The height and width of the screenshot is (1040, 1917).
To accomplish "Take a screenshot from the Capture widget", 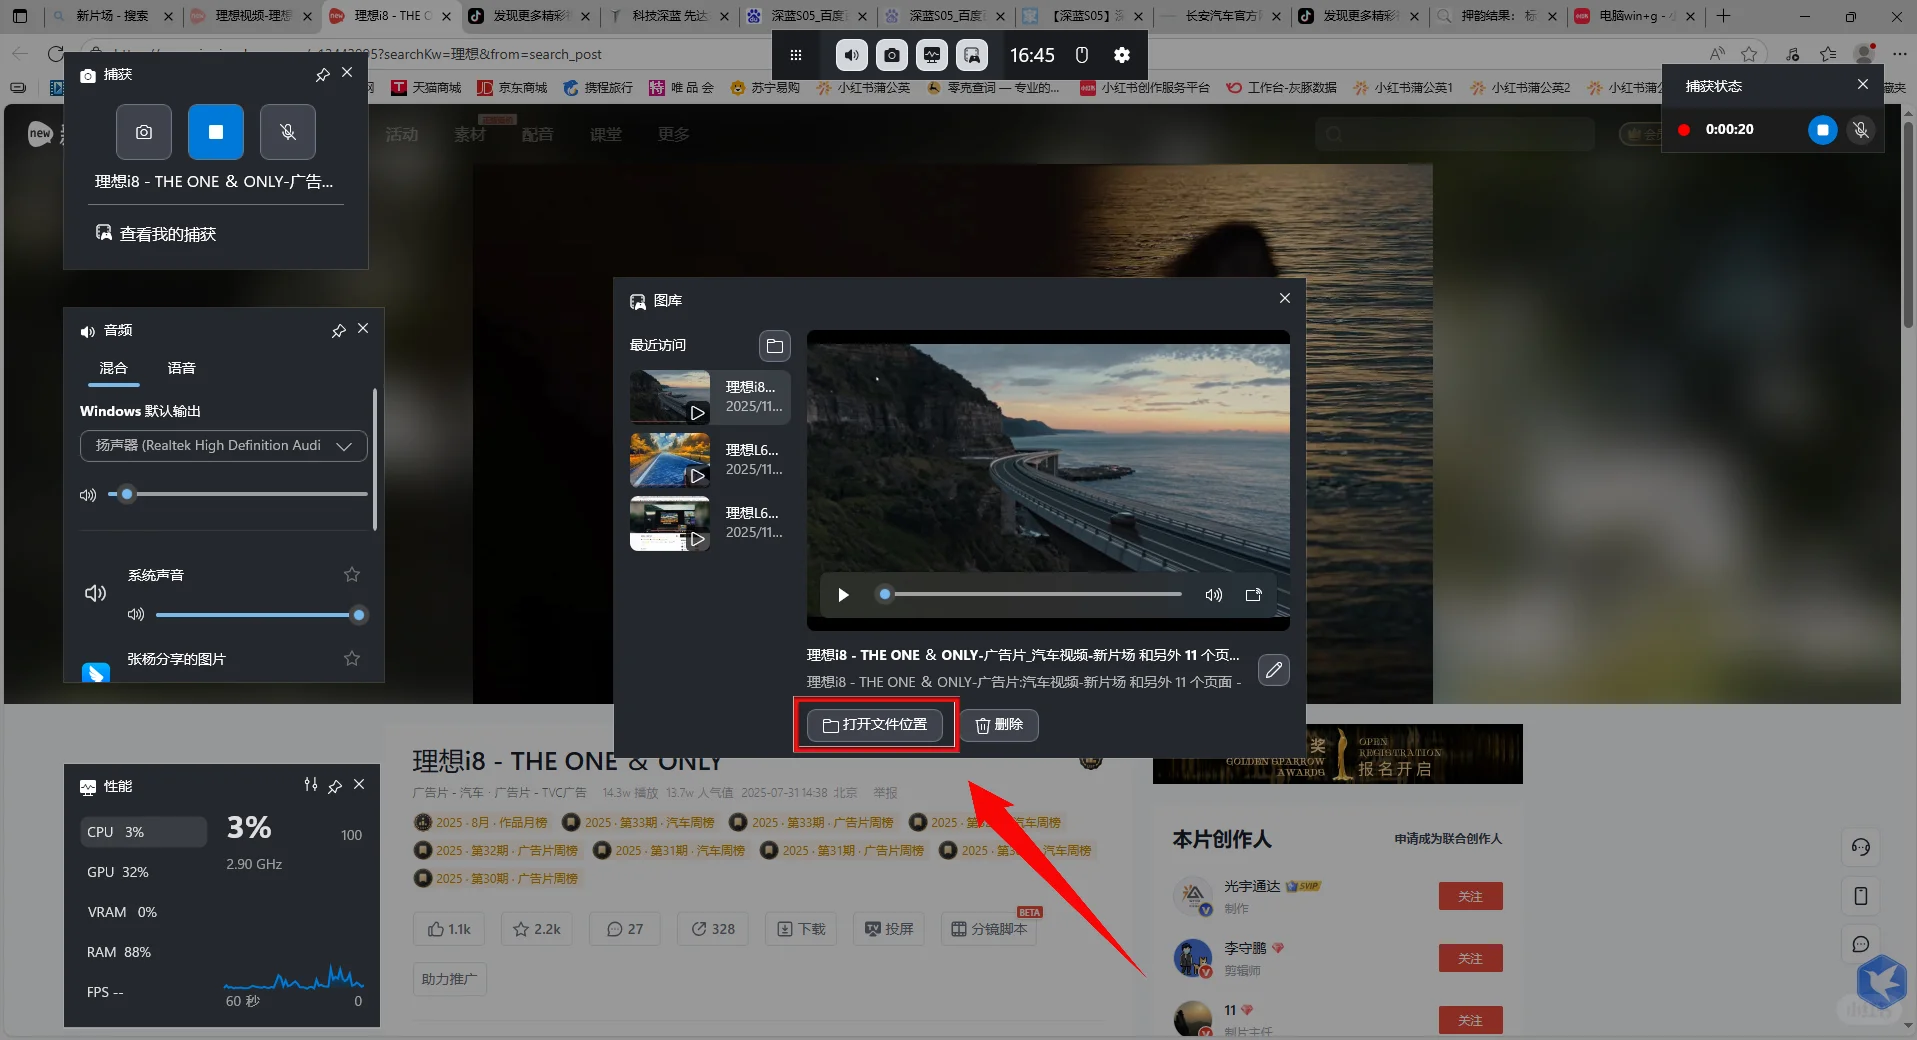I will tap(144, 132).
